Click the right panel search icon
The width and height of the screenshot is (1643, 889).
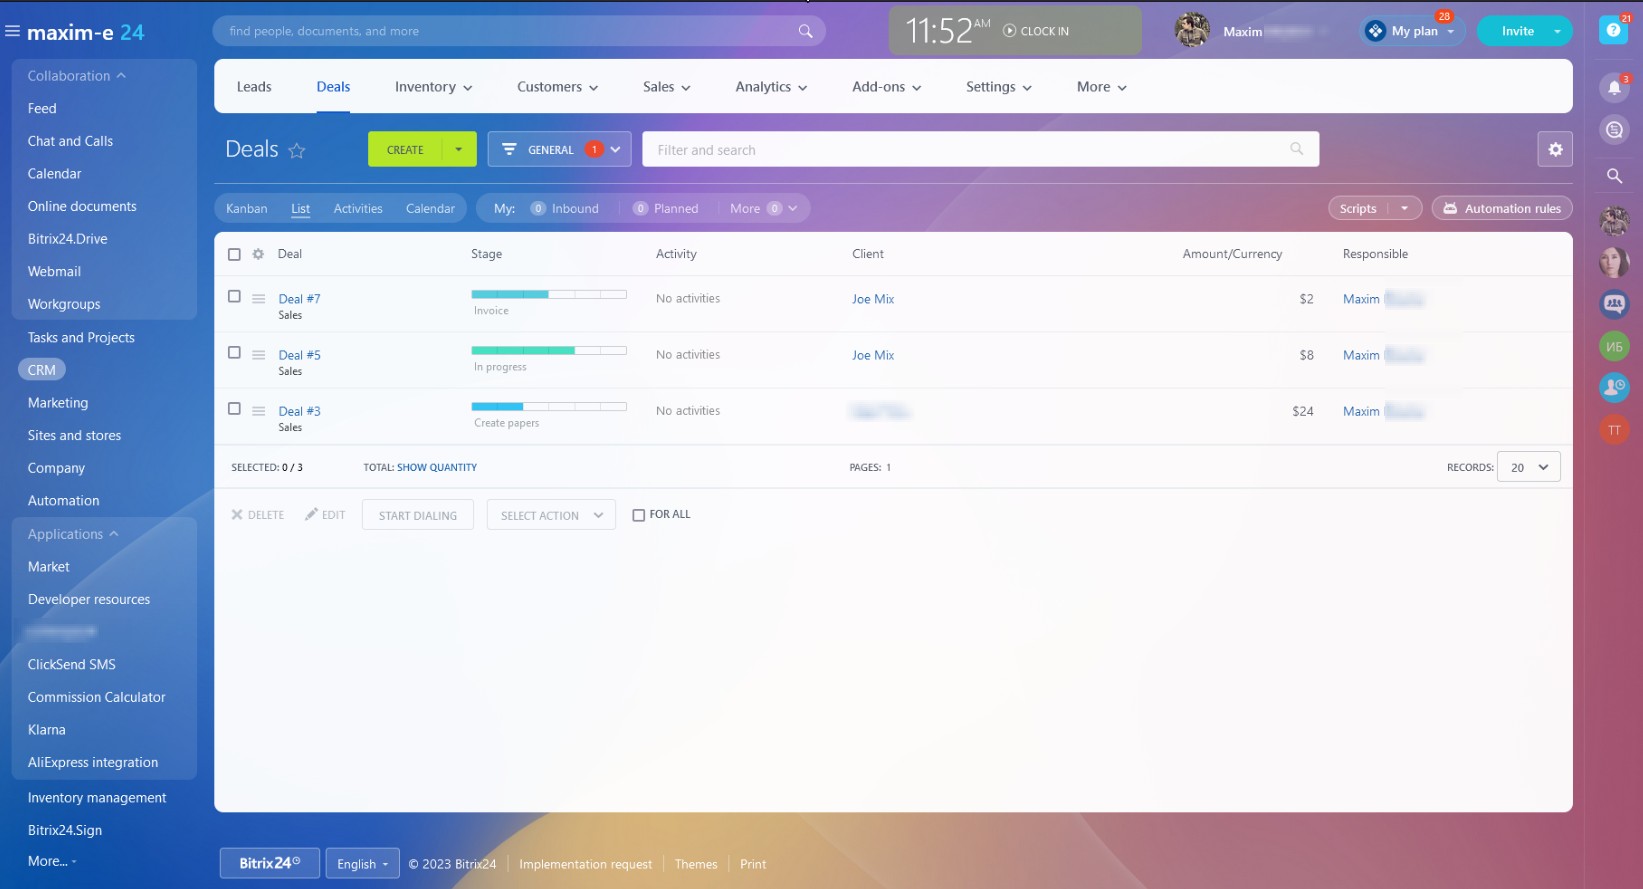pyautogui.click(x=1614, y=176)
